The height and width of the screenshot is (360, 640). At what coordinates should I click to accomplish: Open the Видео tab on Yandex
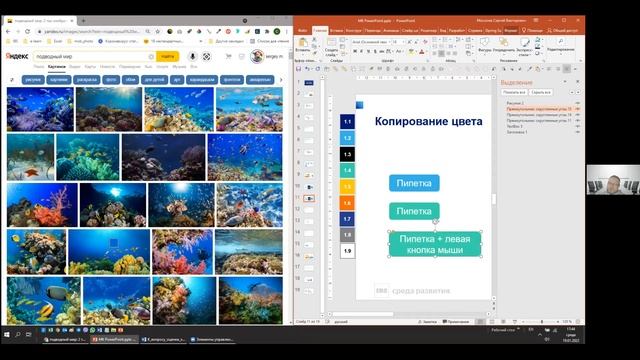pyautogui.click(x=75, y=67)
